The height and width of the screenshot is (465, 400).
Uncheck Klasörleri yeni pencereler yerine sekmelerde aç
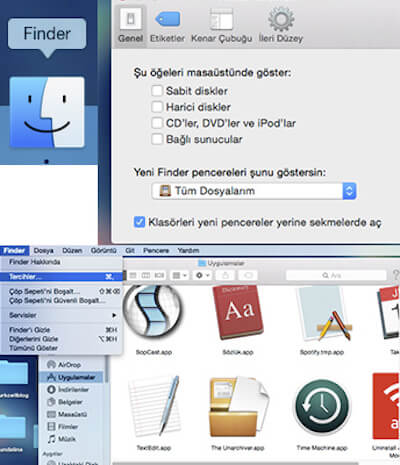click(x=139, y=222)
